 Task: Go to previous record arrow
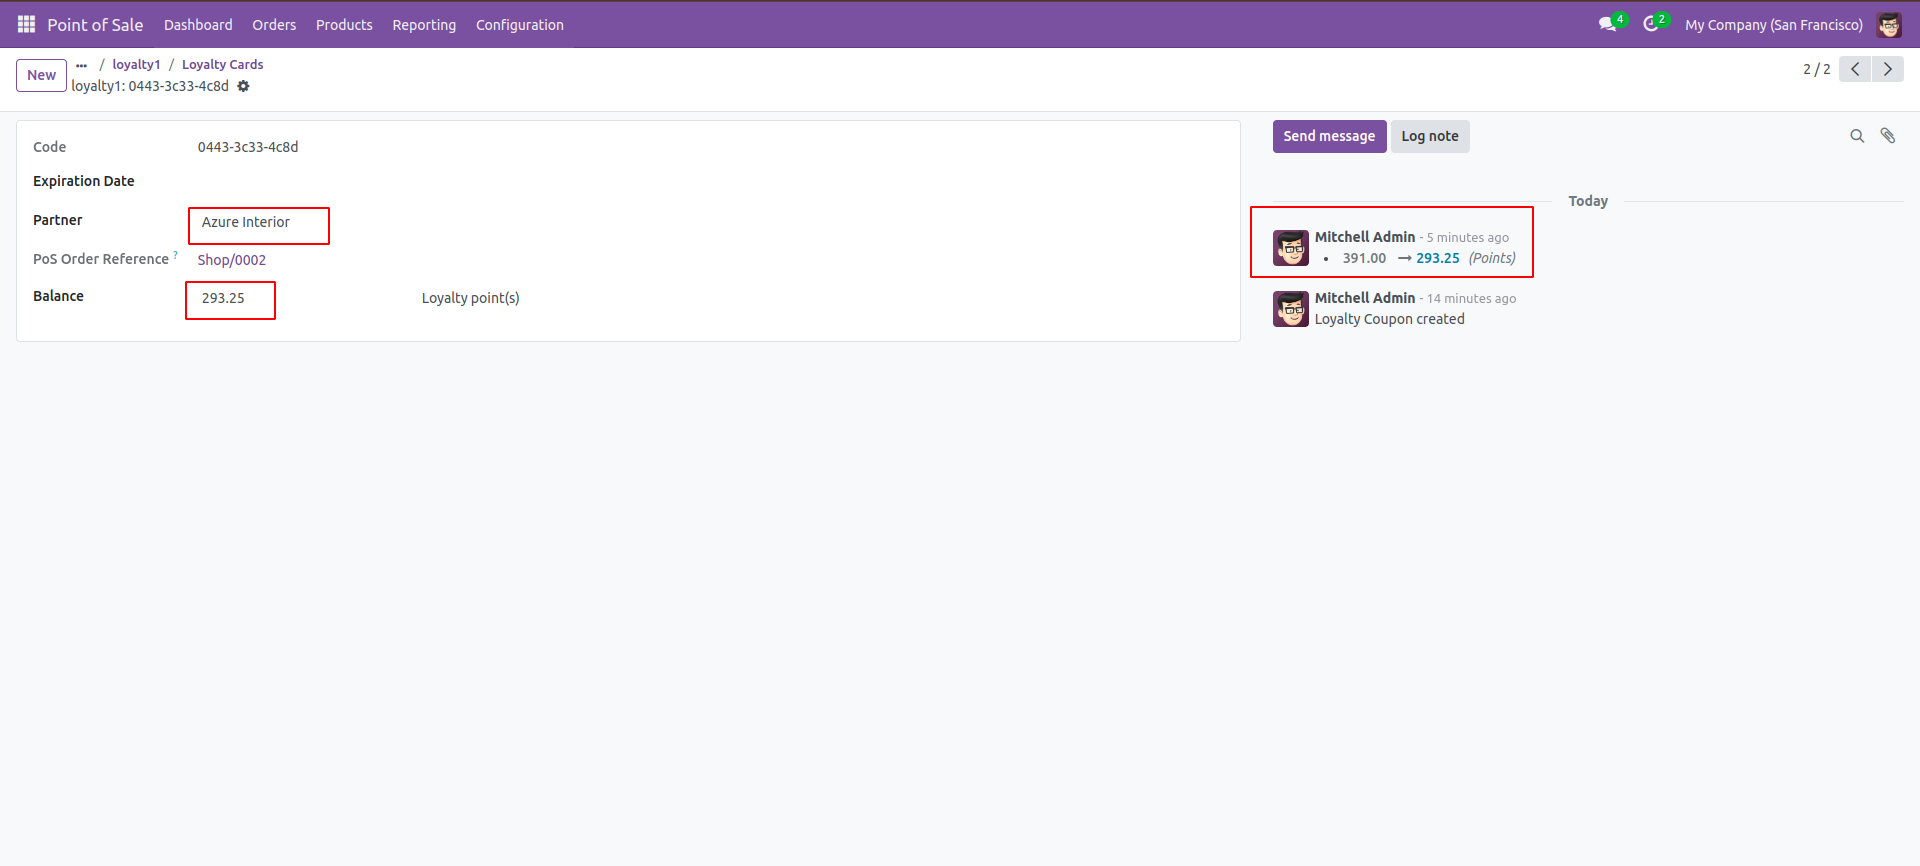coord(1855,69)
